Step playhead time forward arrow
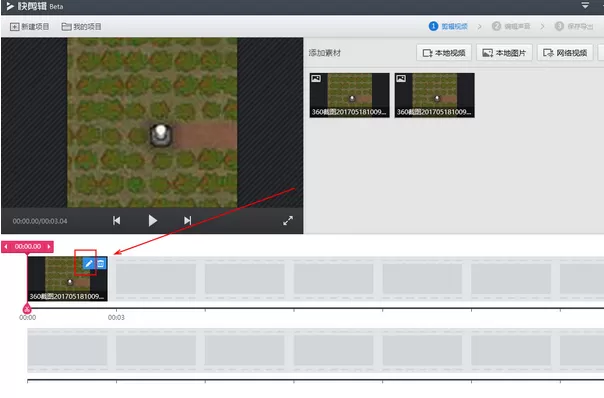Image resolution: width=604 pixels, height=398 pixels. point(49,247)
